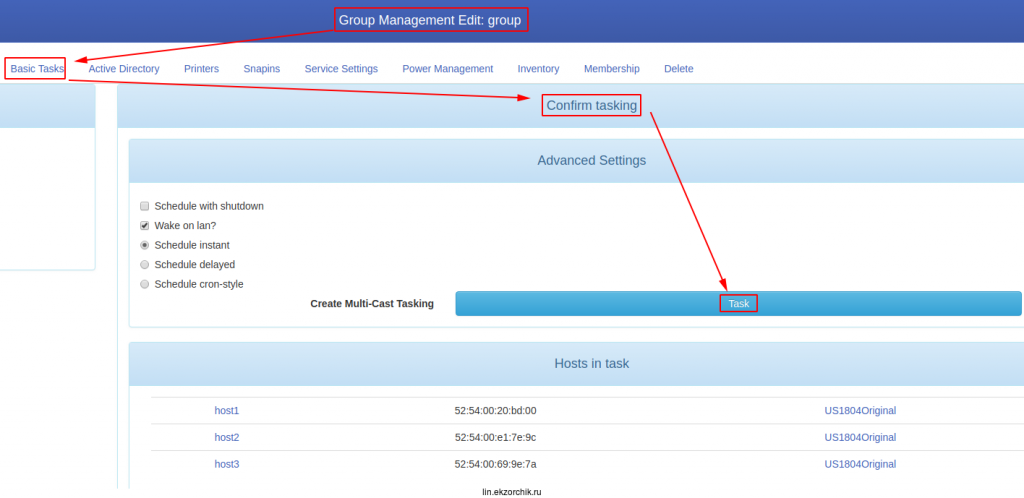Select Schedule instant radio button
Viewport: 1024px width, 498px height.
(x=145, y=245)
